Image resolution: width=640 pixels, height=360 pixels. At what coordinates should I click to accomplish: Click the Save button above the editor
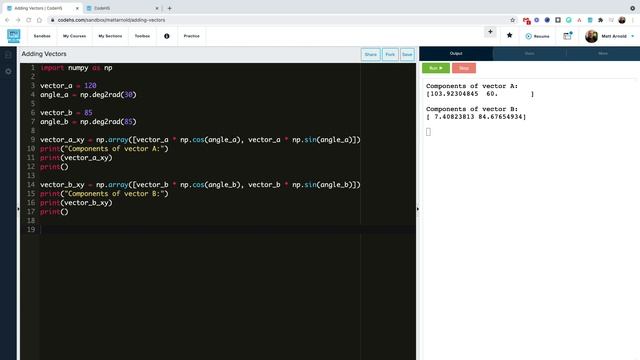(x=407, y=54)
